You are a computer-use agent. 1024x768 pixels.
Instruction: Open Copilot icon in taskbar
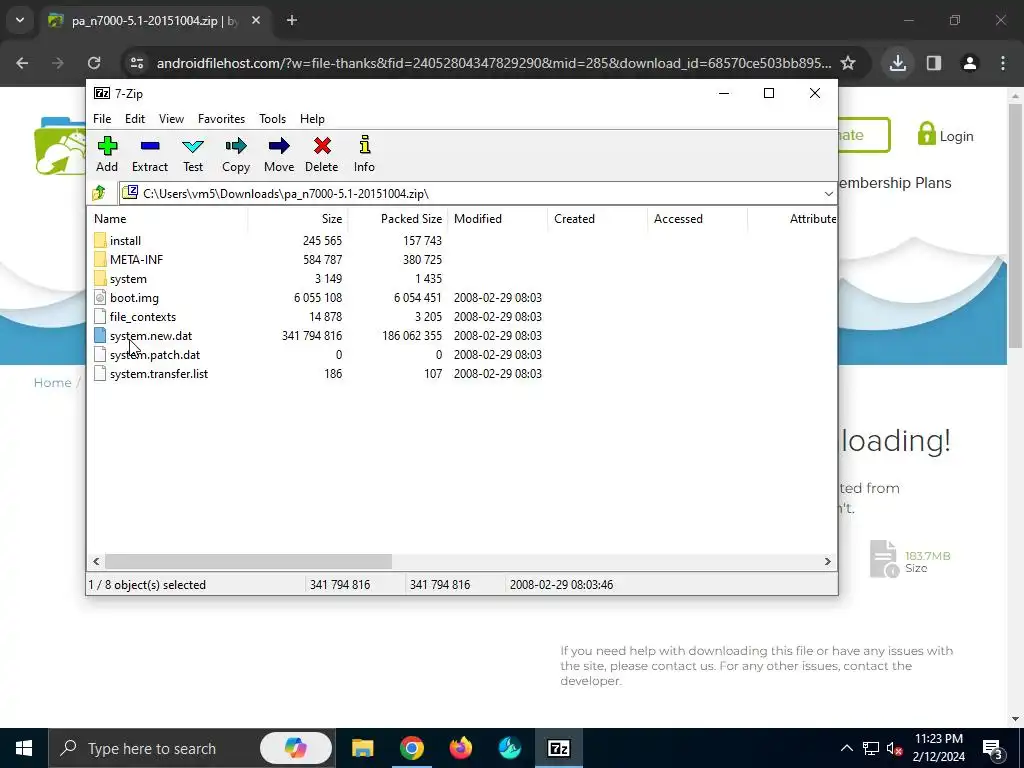point(295,748)
